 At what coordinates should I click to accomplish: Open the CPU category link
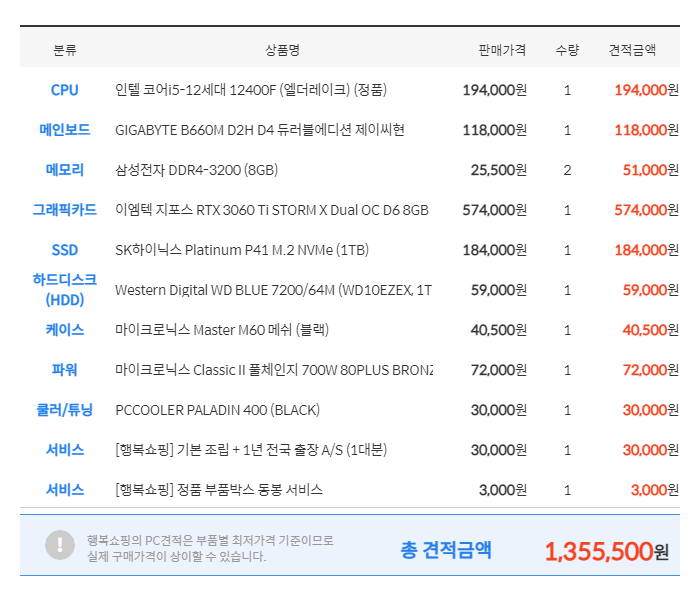[65, 90]
